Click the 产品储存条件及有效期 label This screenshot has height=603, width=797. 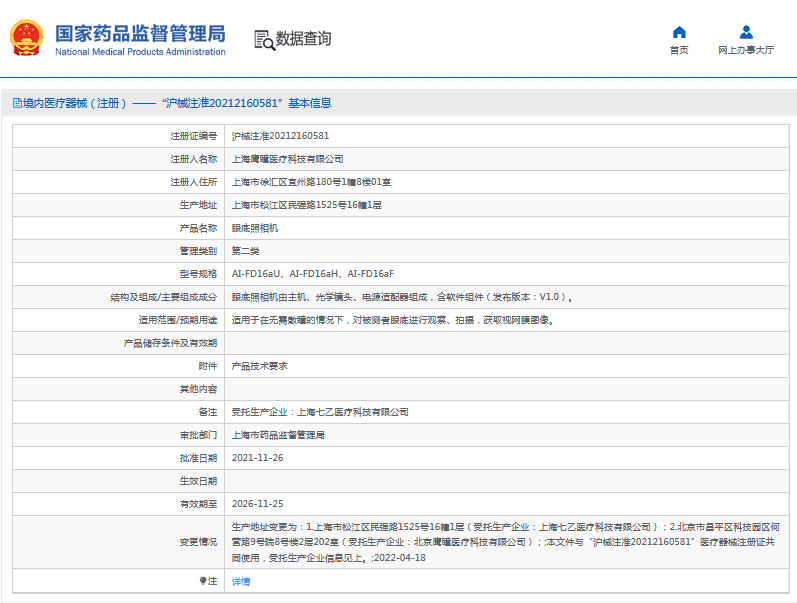pos(170,343)
